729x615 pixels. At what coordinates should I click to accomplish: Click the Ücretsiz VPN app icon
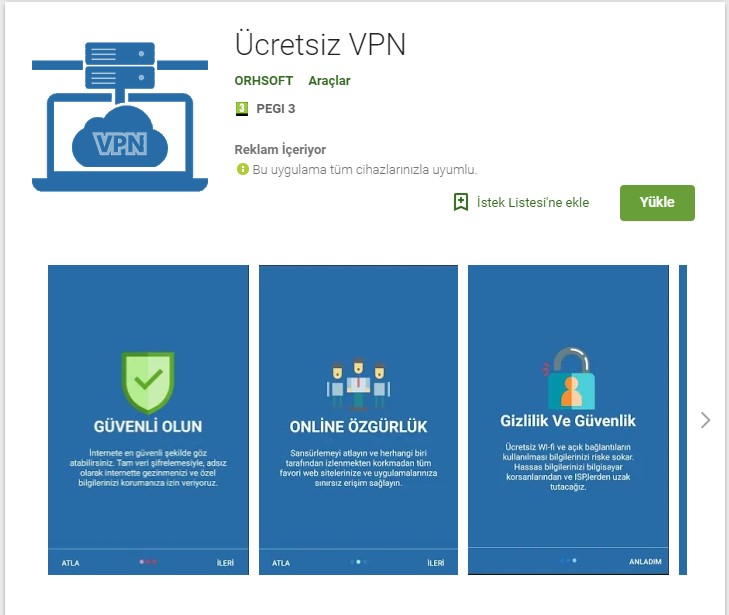[x=120, y=116]
